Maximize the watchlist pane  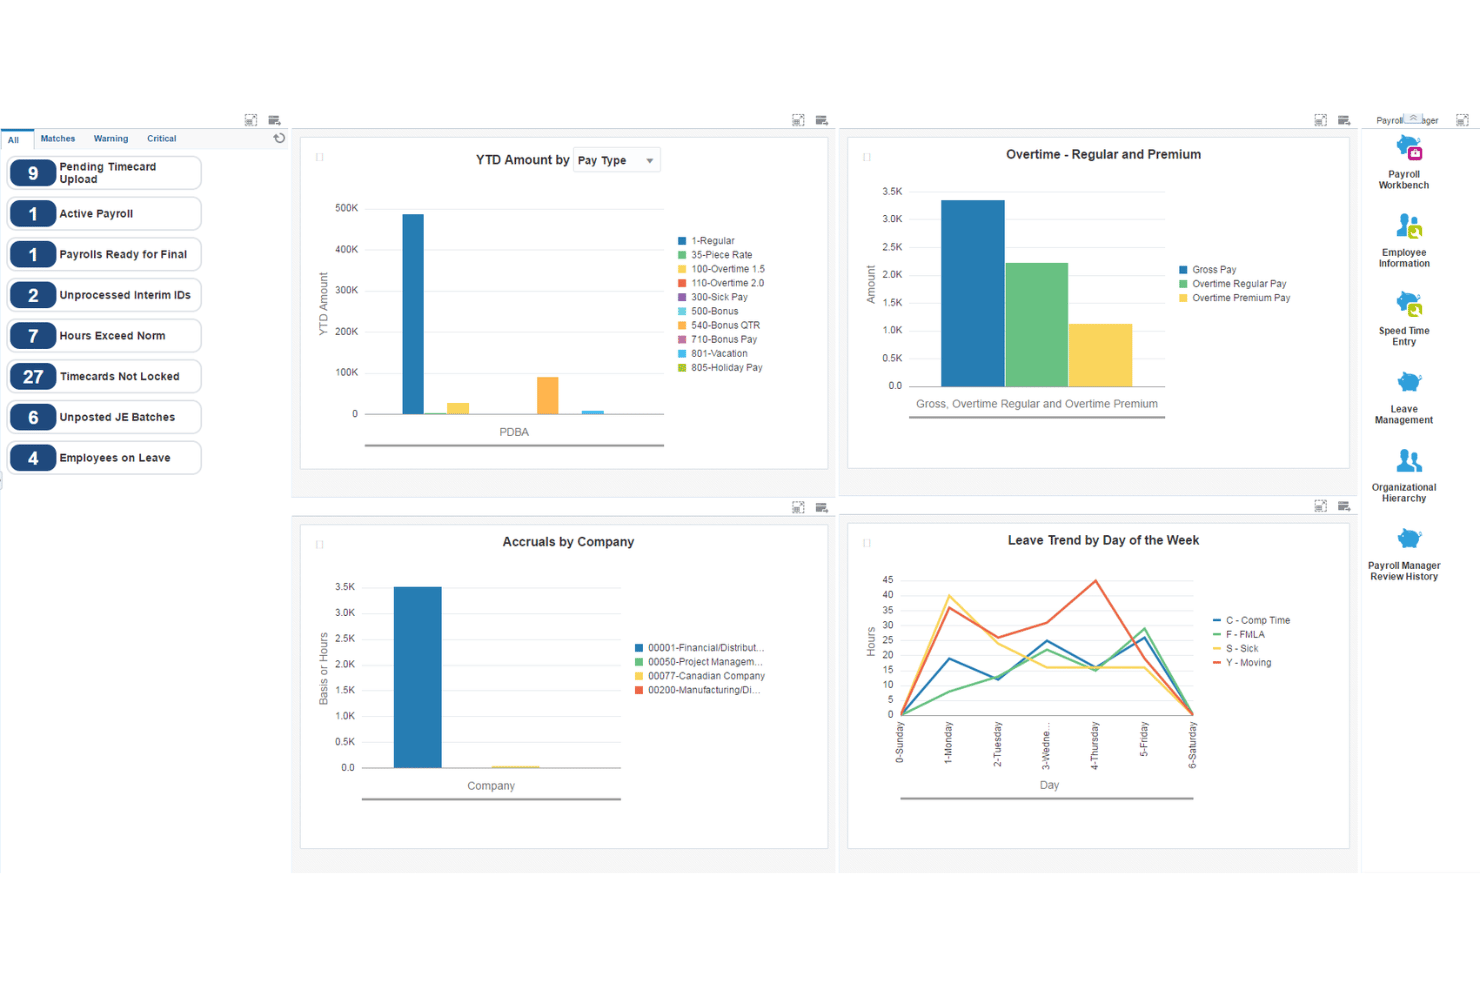[x=251, y=120]
